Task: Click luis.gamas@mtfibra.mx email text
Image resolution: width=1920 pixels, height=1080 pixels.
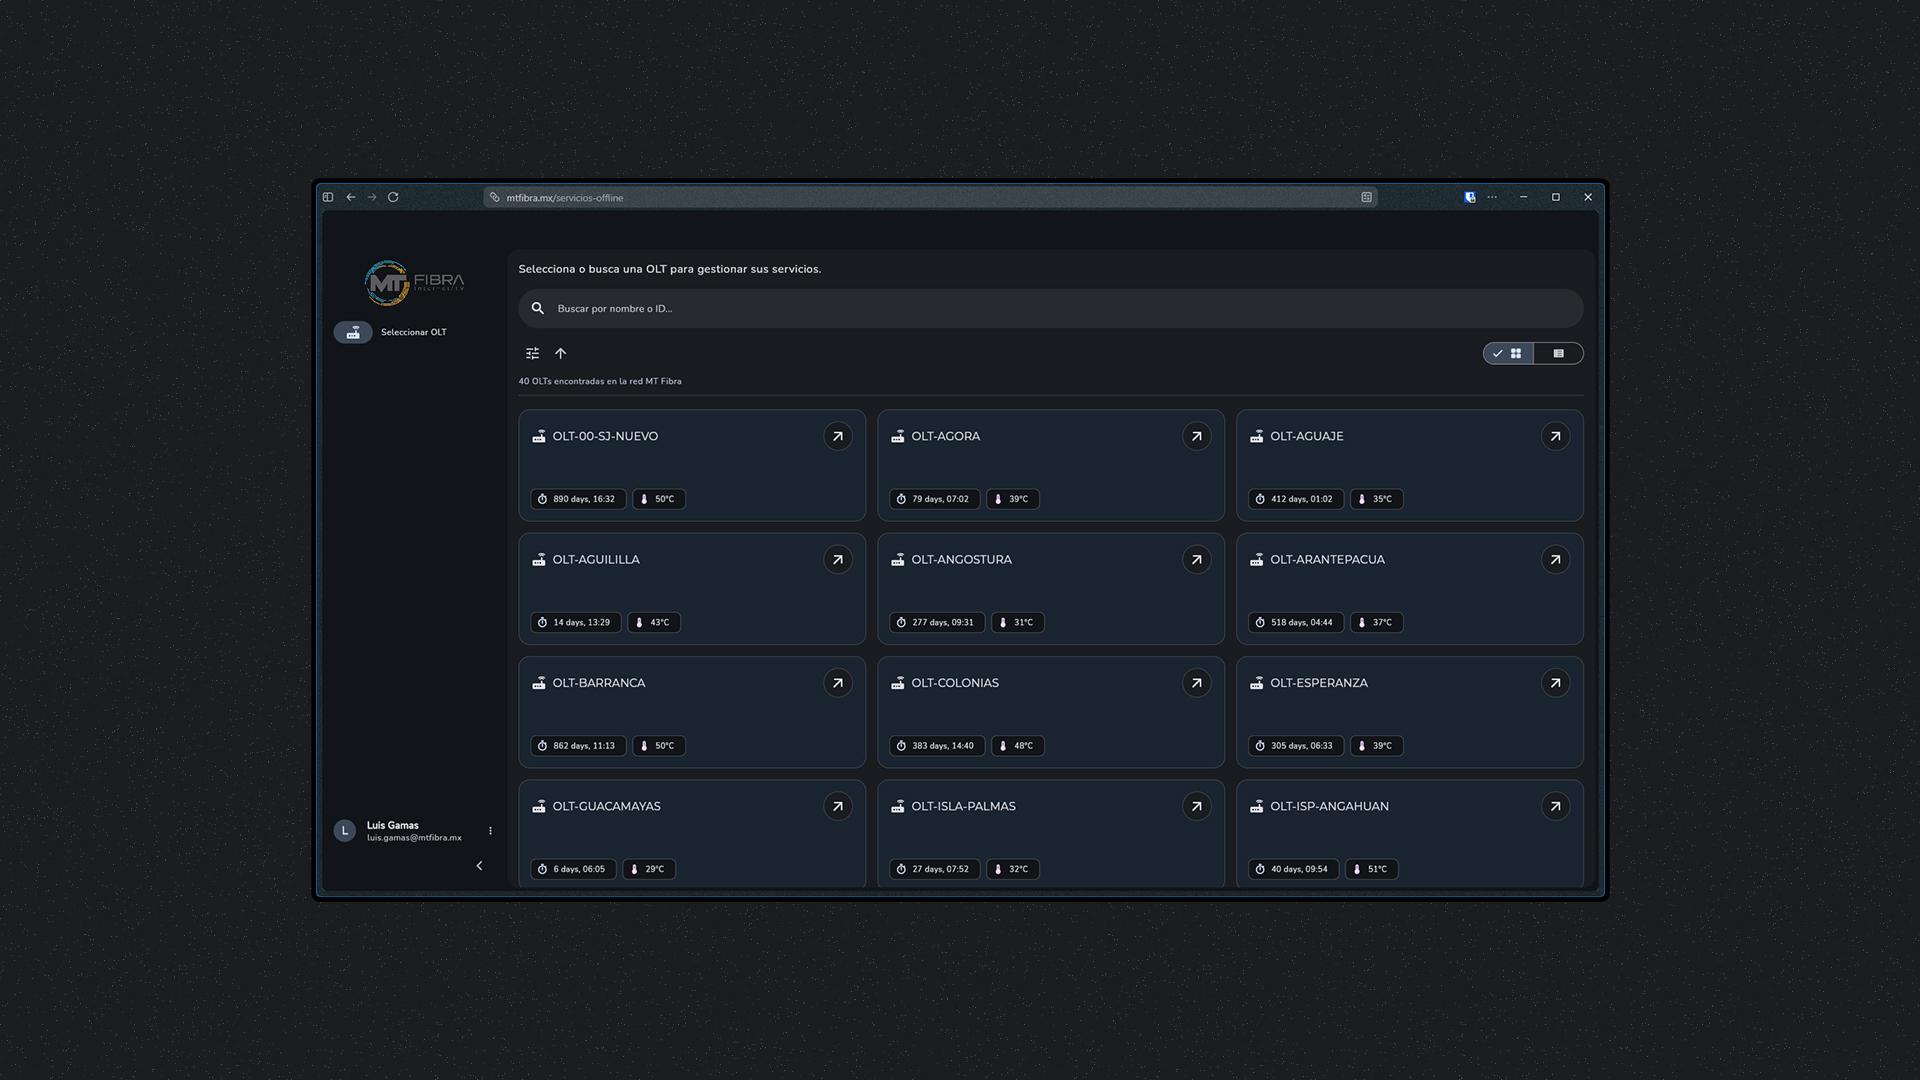Action: (x=414, y=838)
